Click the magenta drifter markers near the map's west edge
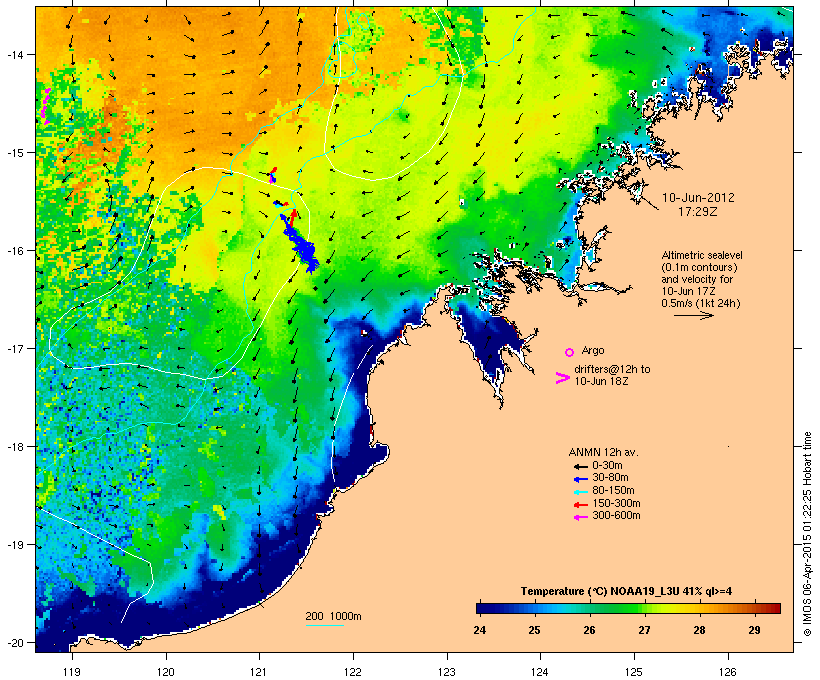 tap(46, 106)
